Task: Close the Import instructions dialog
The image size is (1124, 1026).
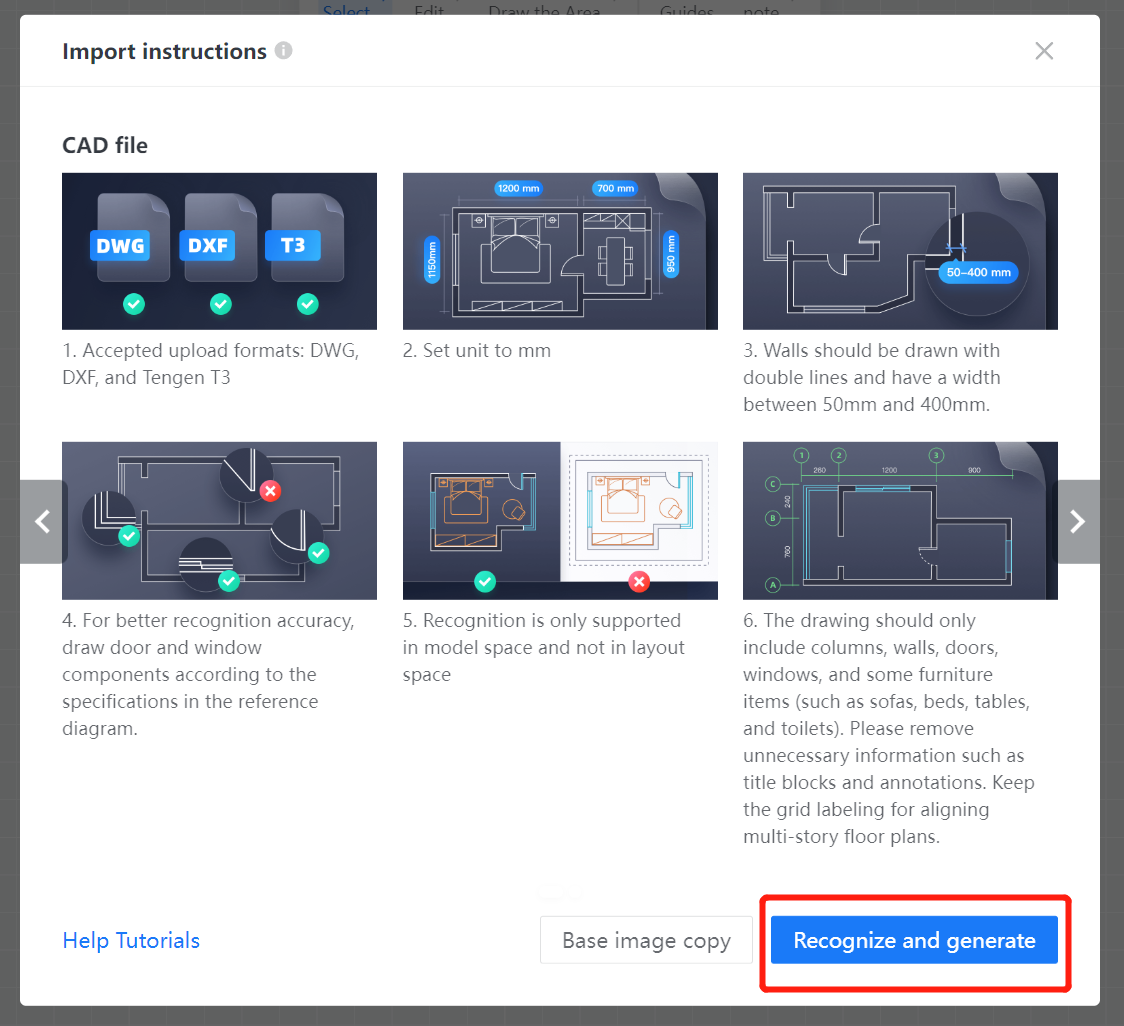Action: coord(1044,51)
